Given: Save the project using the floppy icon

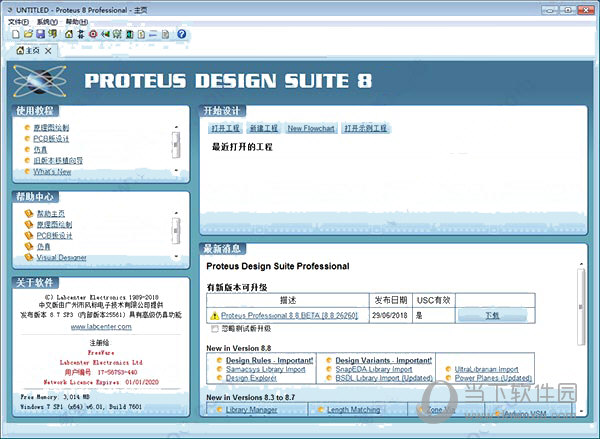Looking at the screenshot, I should tap(40, 34).
